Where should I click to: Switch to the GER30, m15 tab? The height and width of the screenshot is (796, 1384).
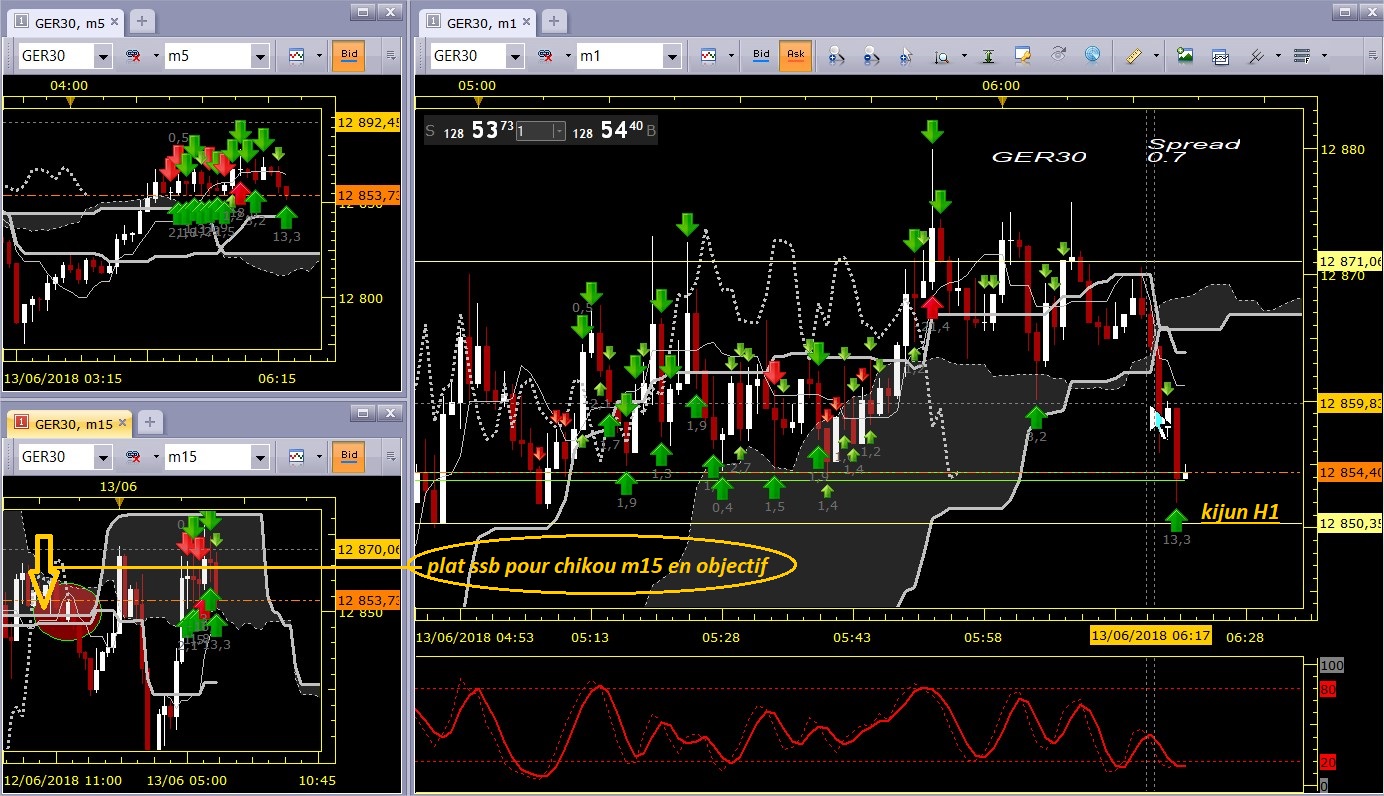pyautogui.click(x=69, y=423)
